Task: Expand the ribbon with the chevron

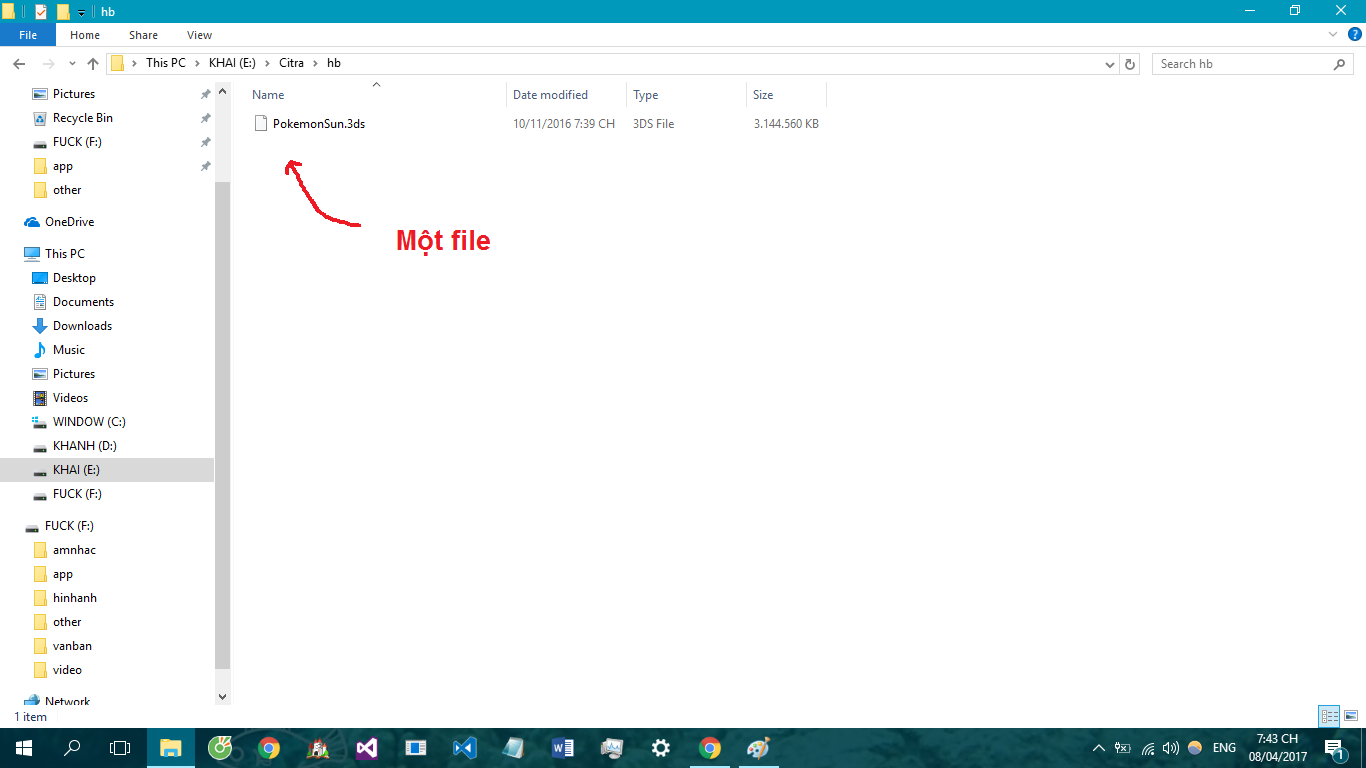Action: pos(1333,34)
